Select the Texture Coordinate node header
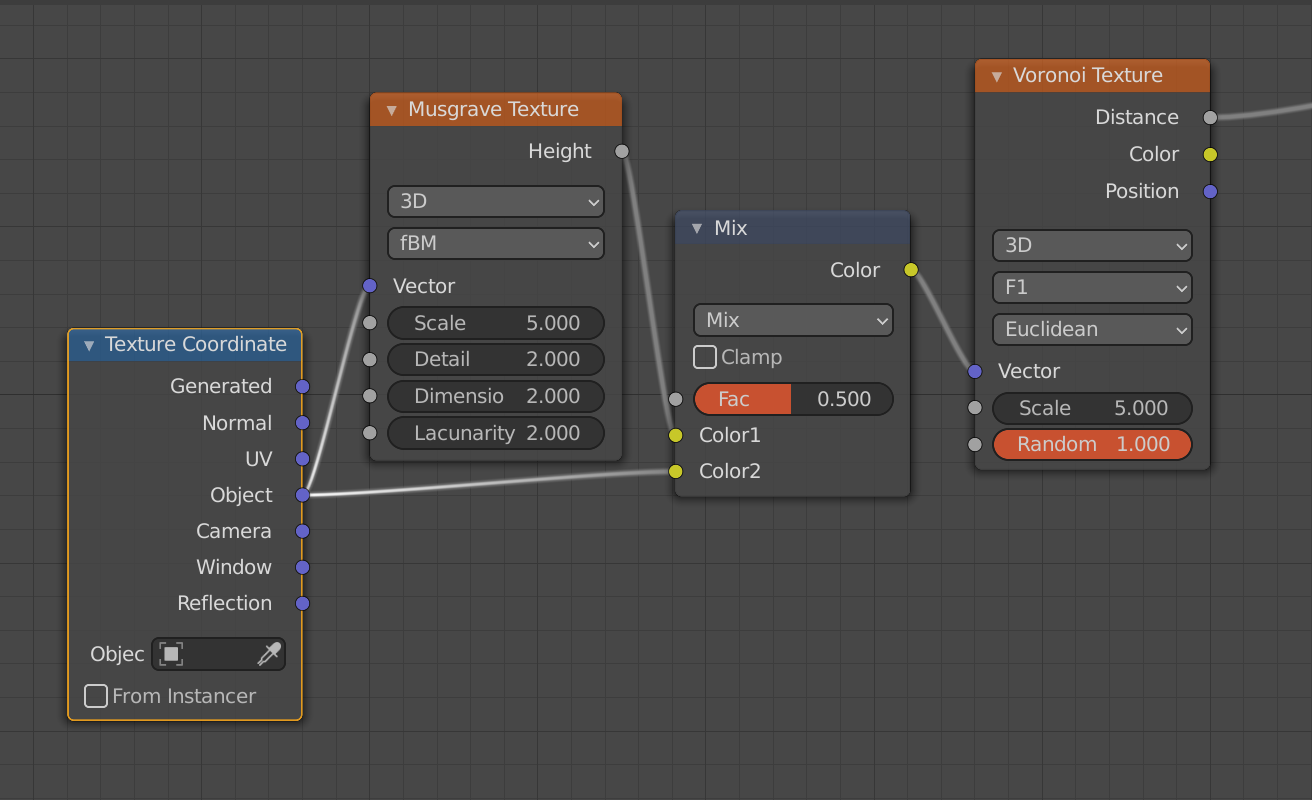 coord(185,345)
